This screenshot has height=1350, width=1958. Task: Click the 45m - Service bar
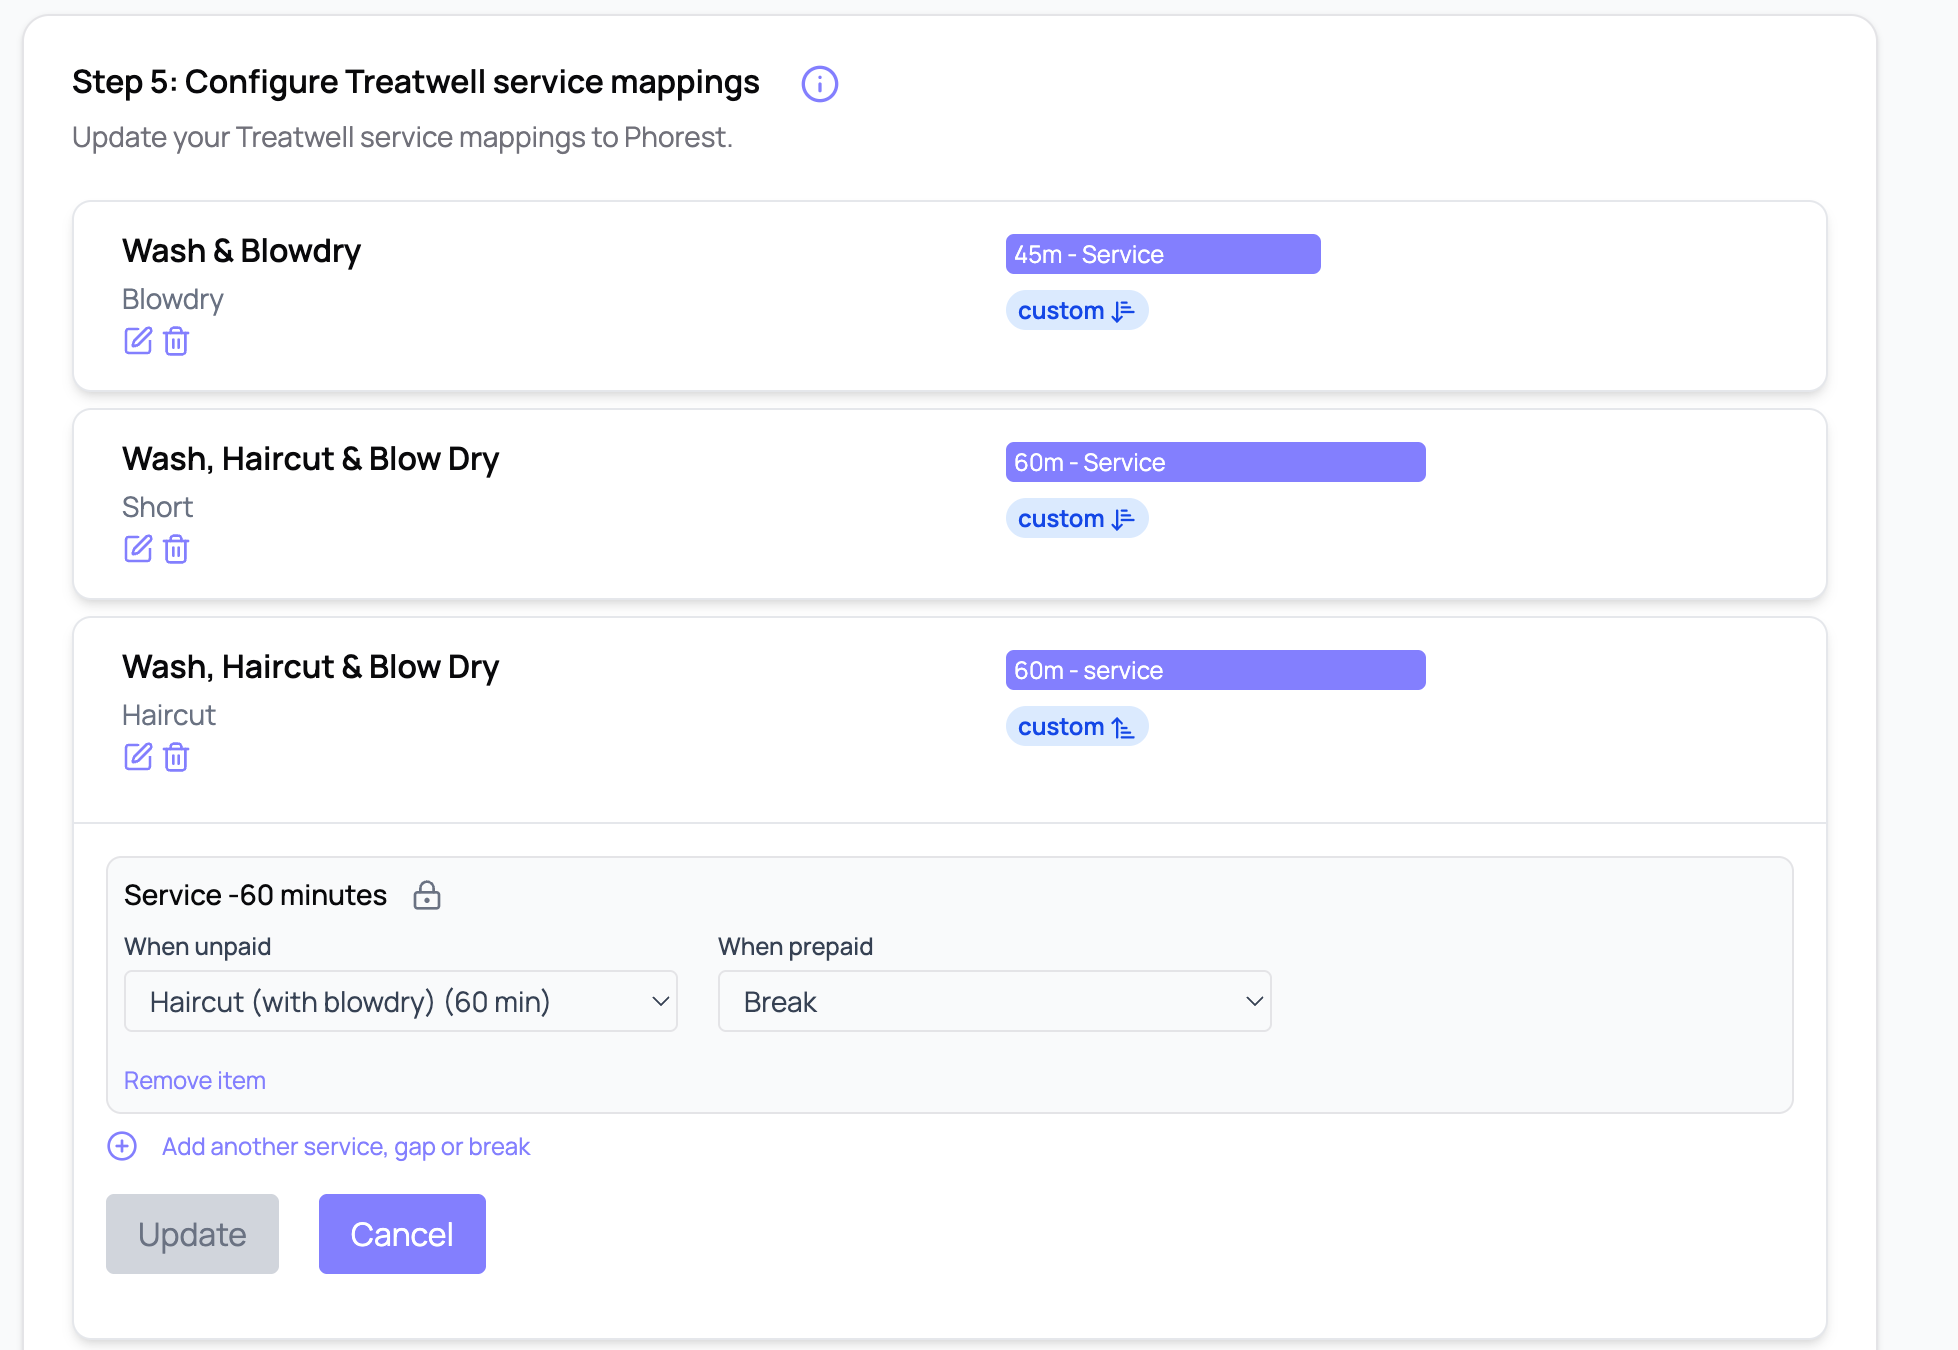pos(1163,254)
